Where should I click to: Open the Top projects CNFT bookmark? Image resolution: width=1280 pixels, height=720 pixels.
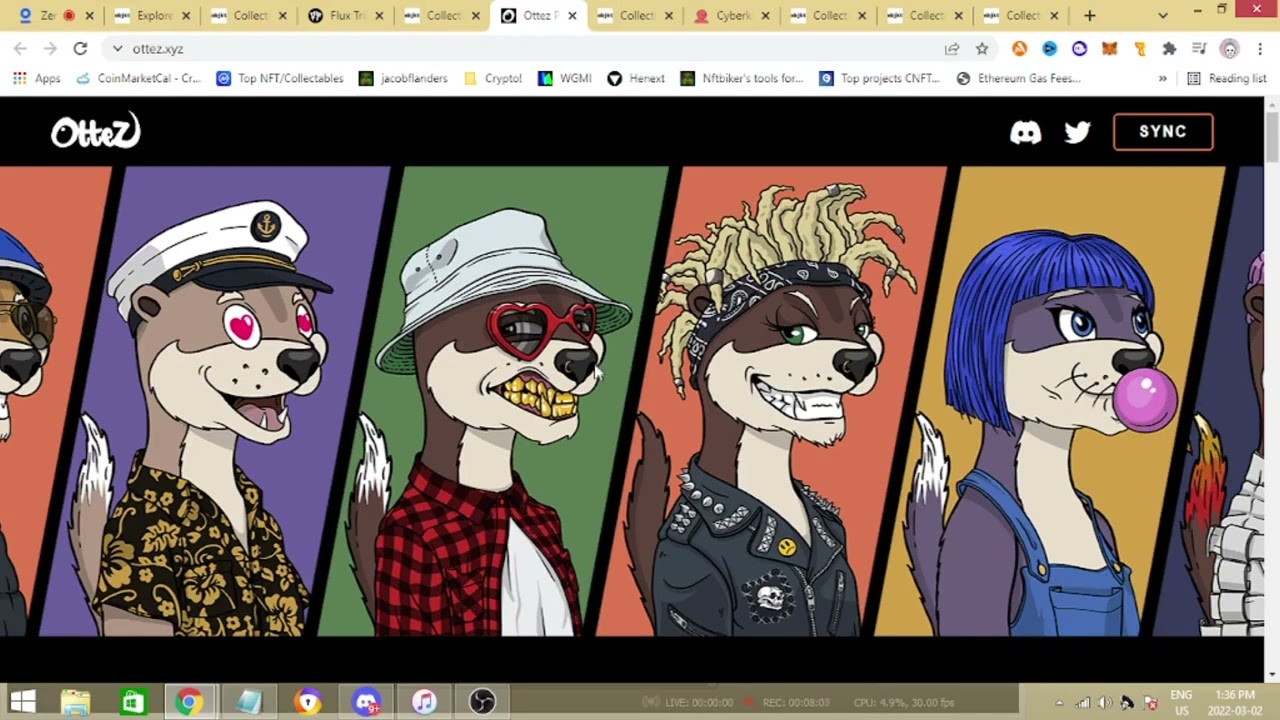coord(879,78)
